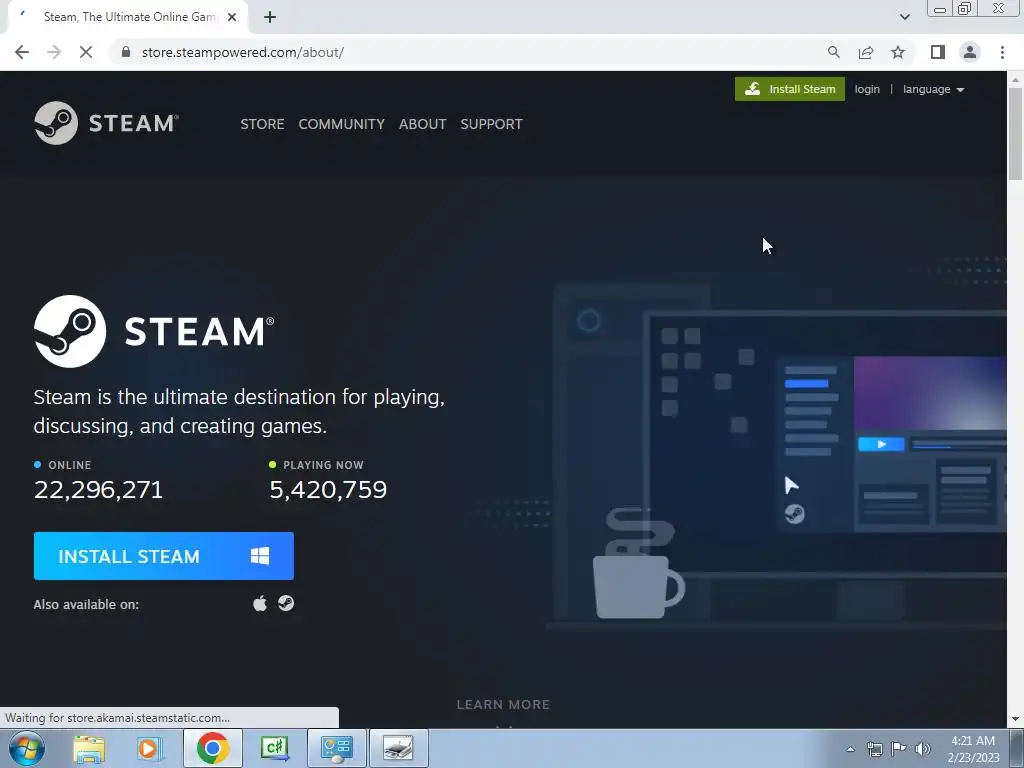Switch to the Chrome taskbar button
Image resolution: width=1024 pixels, height=768 pixels.
212,748
